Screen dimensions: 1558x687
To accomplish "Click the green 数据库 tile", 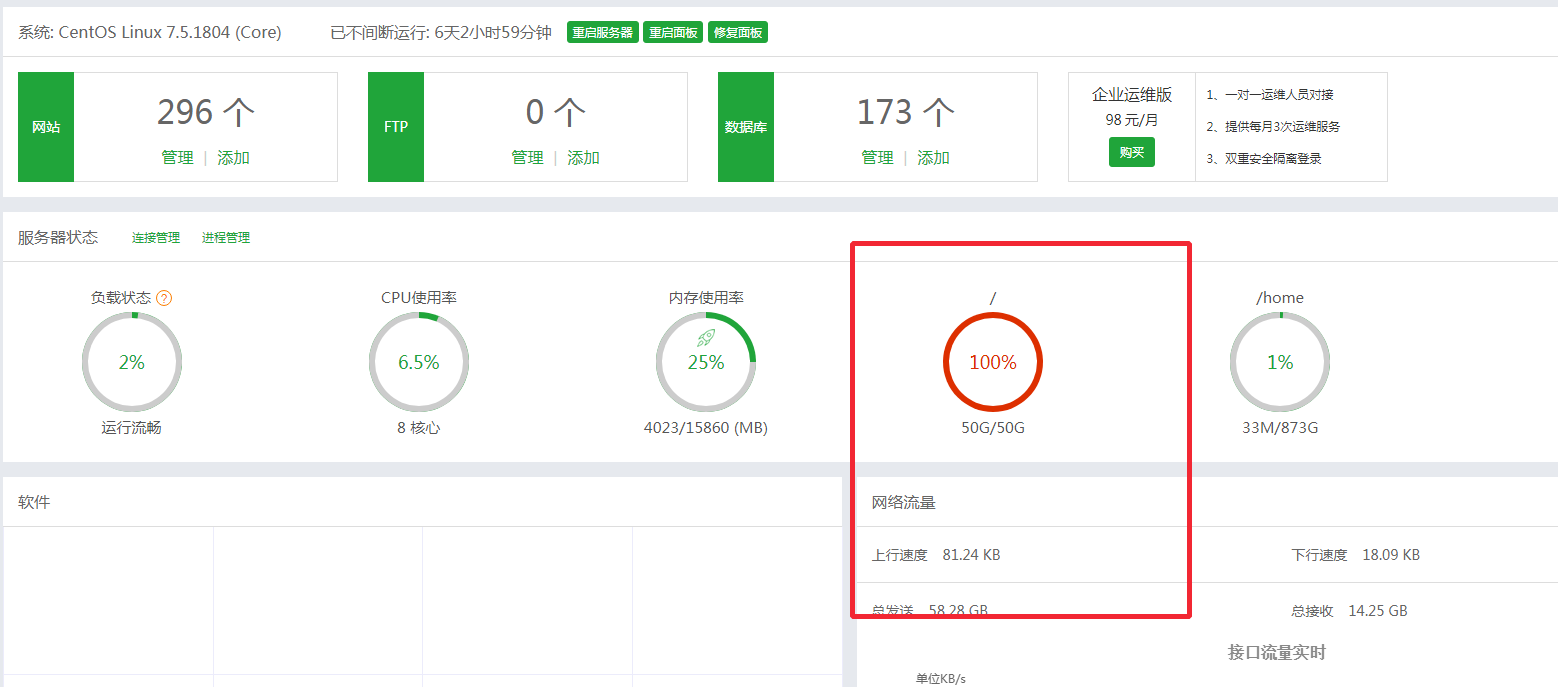I will tap(746, 127).
